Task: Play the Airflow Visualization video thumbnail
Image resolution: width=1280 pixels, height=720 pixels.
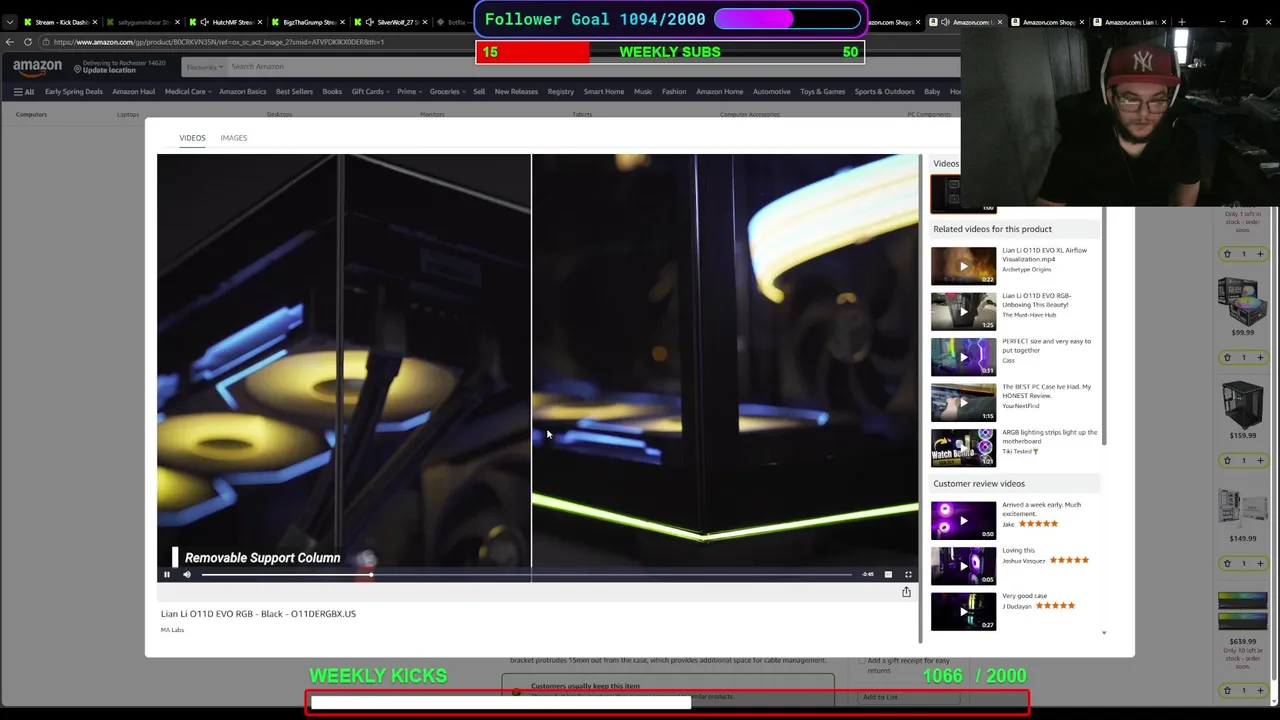Action: tap(963, 266)
